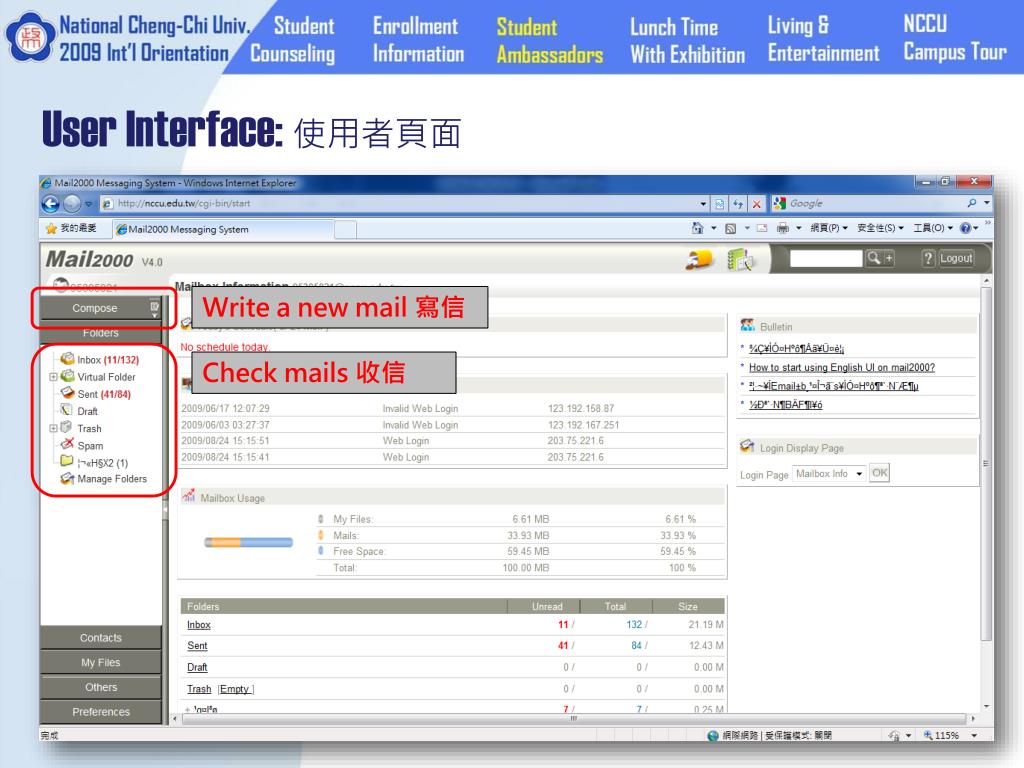Select Sent (41/84) in folder tree

pos(104,394)
